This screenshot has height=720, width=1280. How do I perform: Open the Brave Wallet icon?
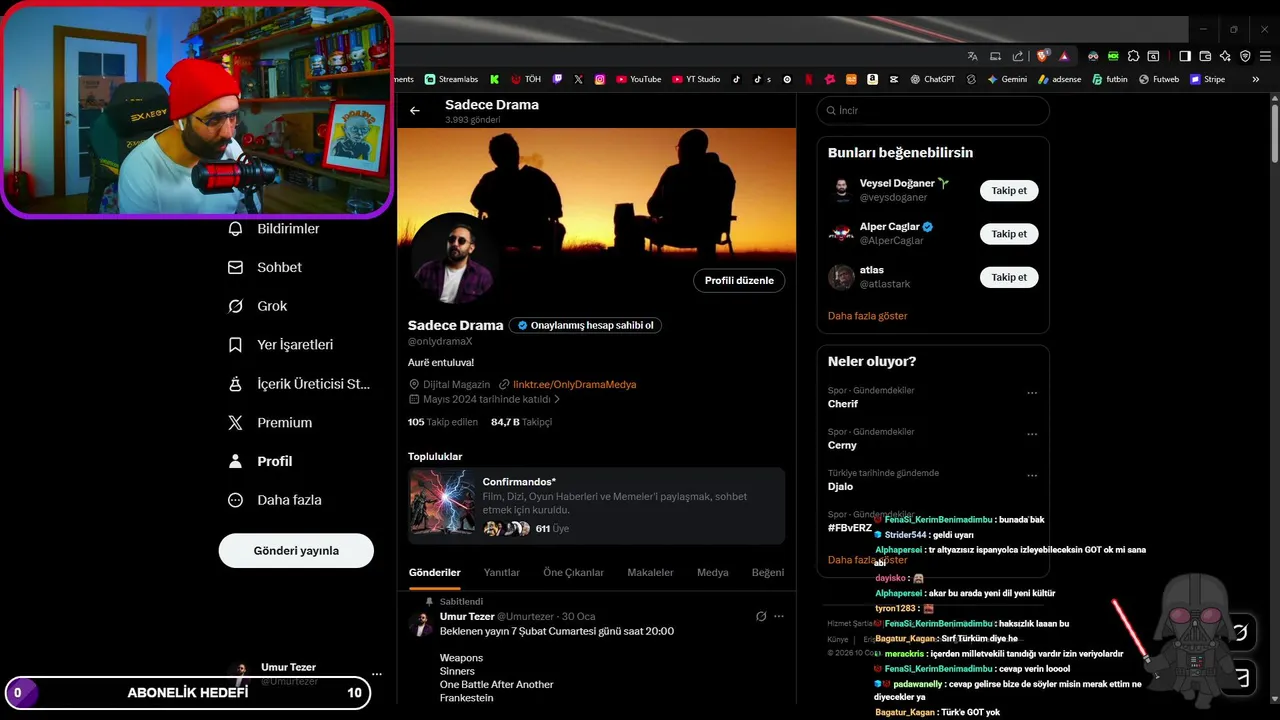[x=1205, y=56]
